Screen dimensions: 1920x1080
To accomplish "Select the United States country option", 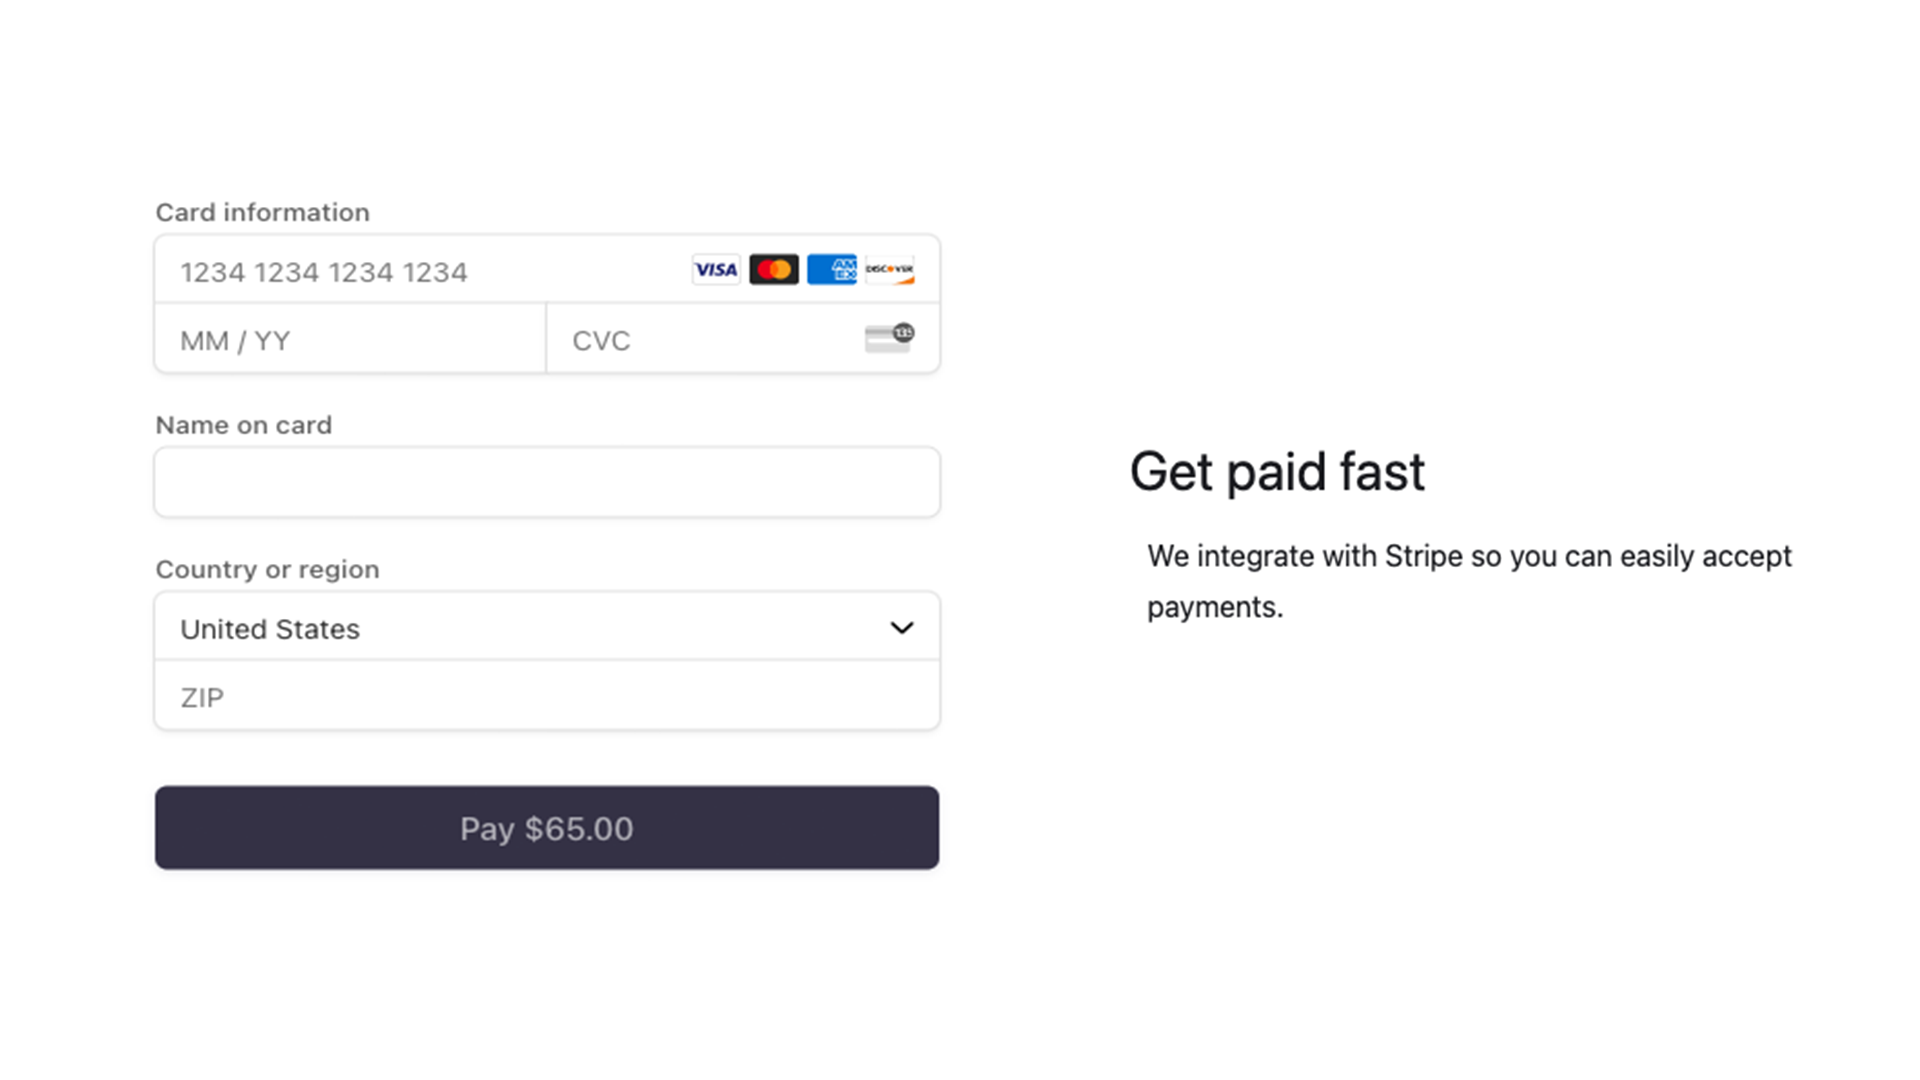I will 269,628.
